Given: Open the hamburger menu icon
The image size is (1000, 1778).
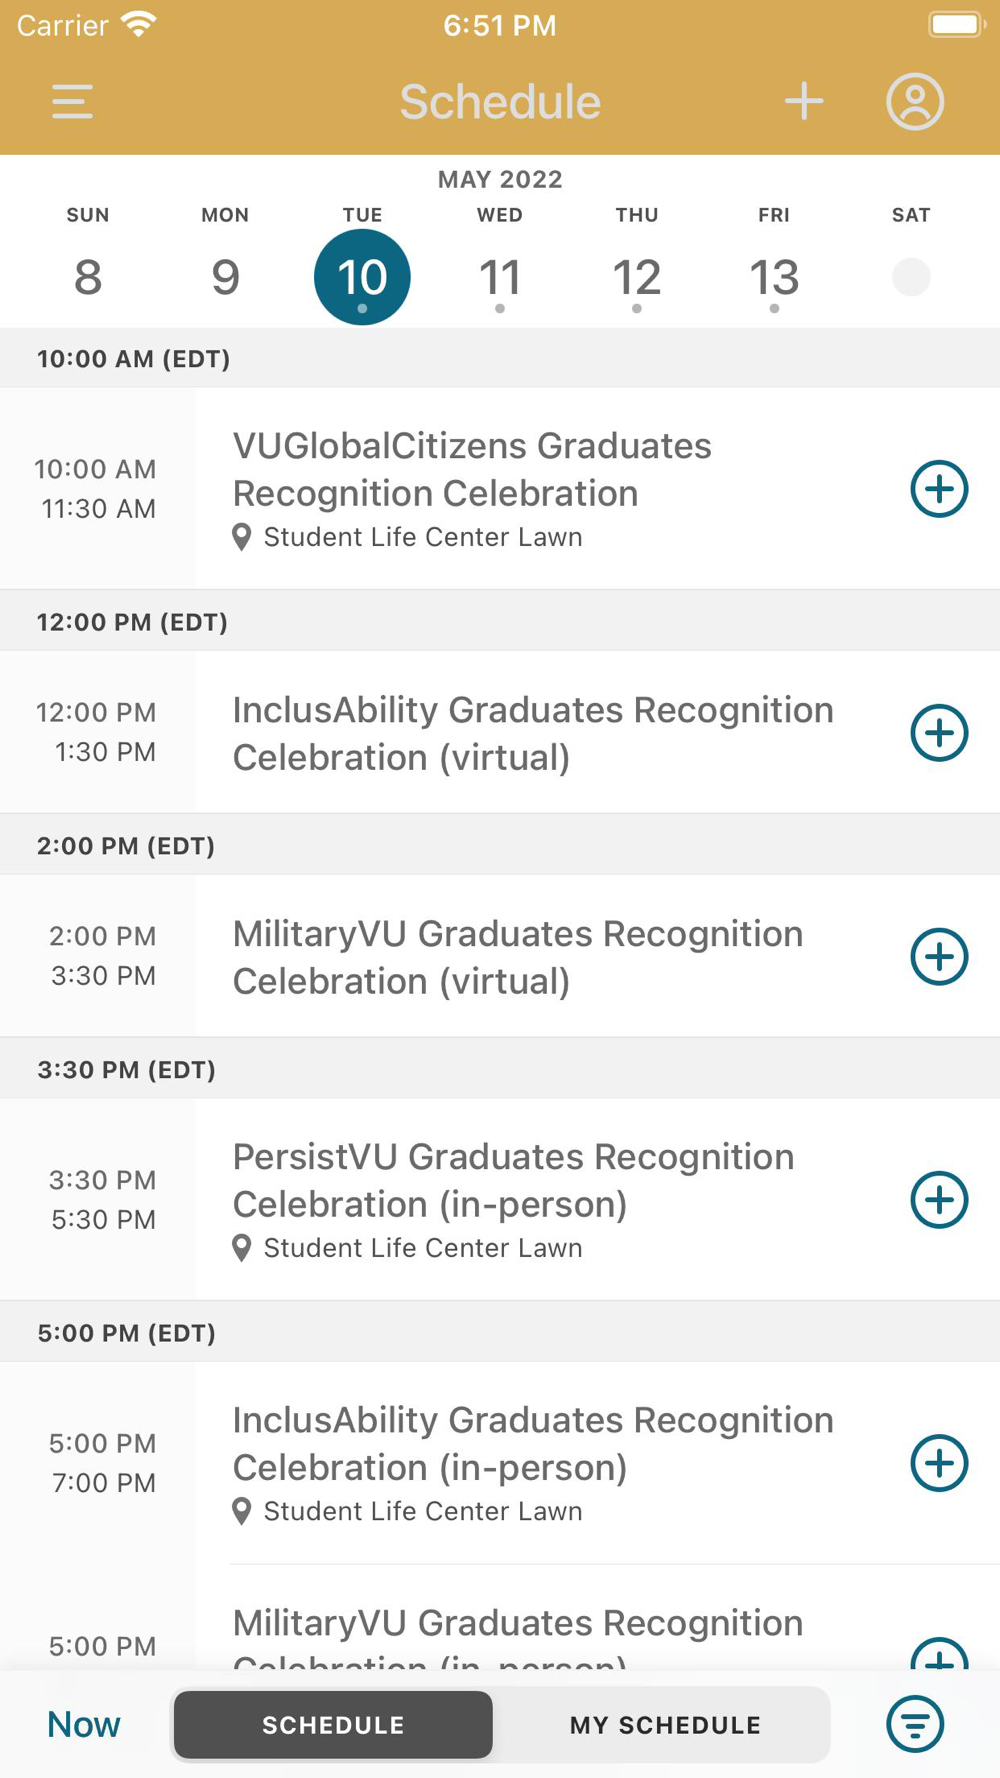Looking at the screenshot, I should tap(72, 102).
